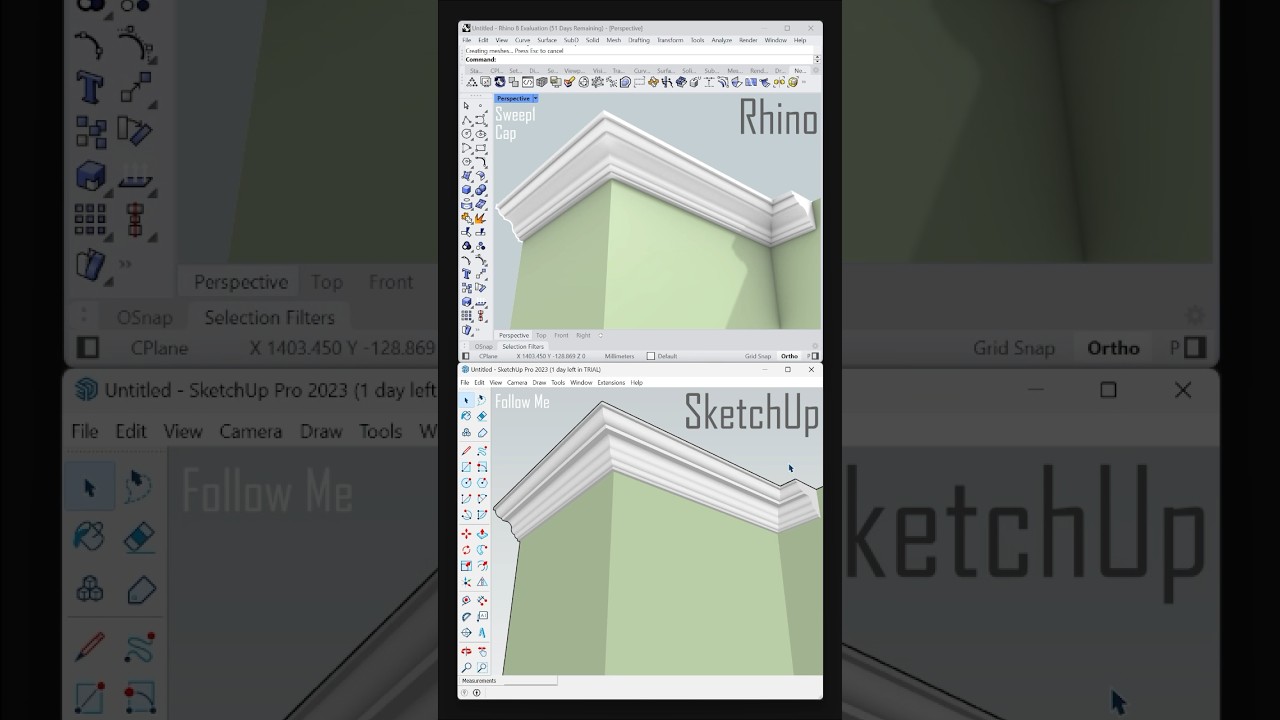Click Millimeters units in Rhino status bar
The height and width of the screenshot is (720, 1280).
[619, 356]
